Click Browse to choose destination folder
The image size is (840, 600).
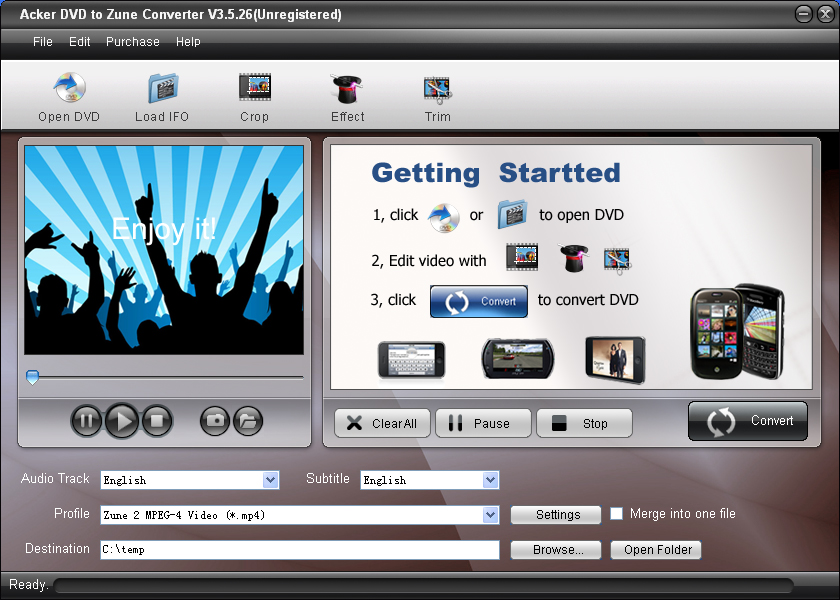[x=555, y=549]
